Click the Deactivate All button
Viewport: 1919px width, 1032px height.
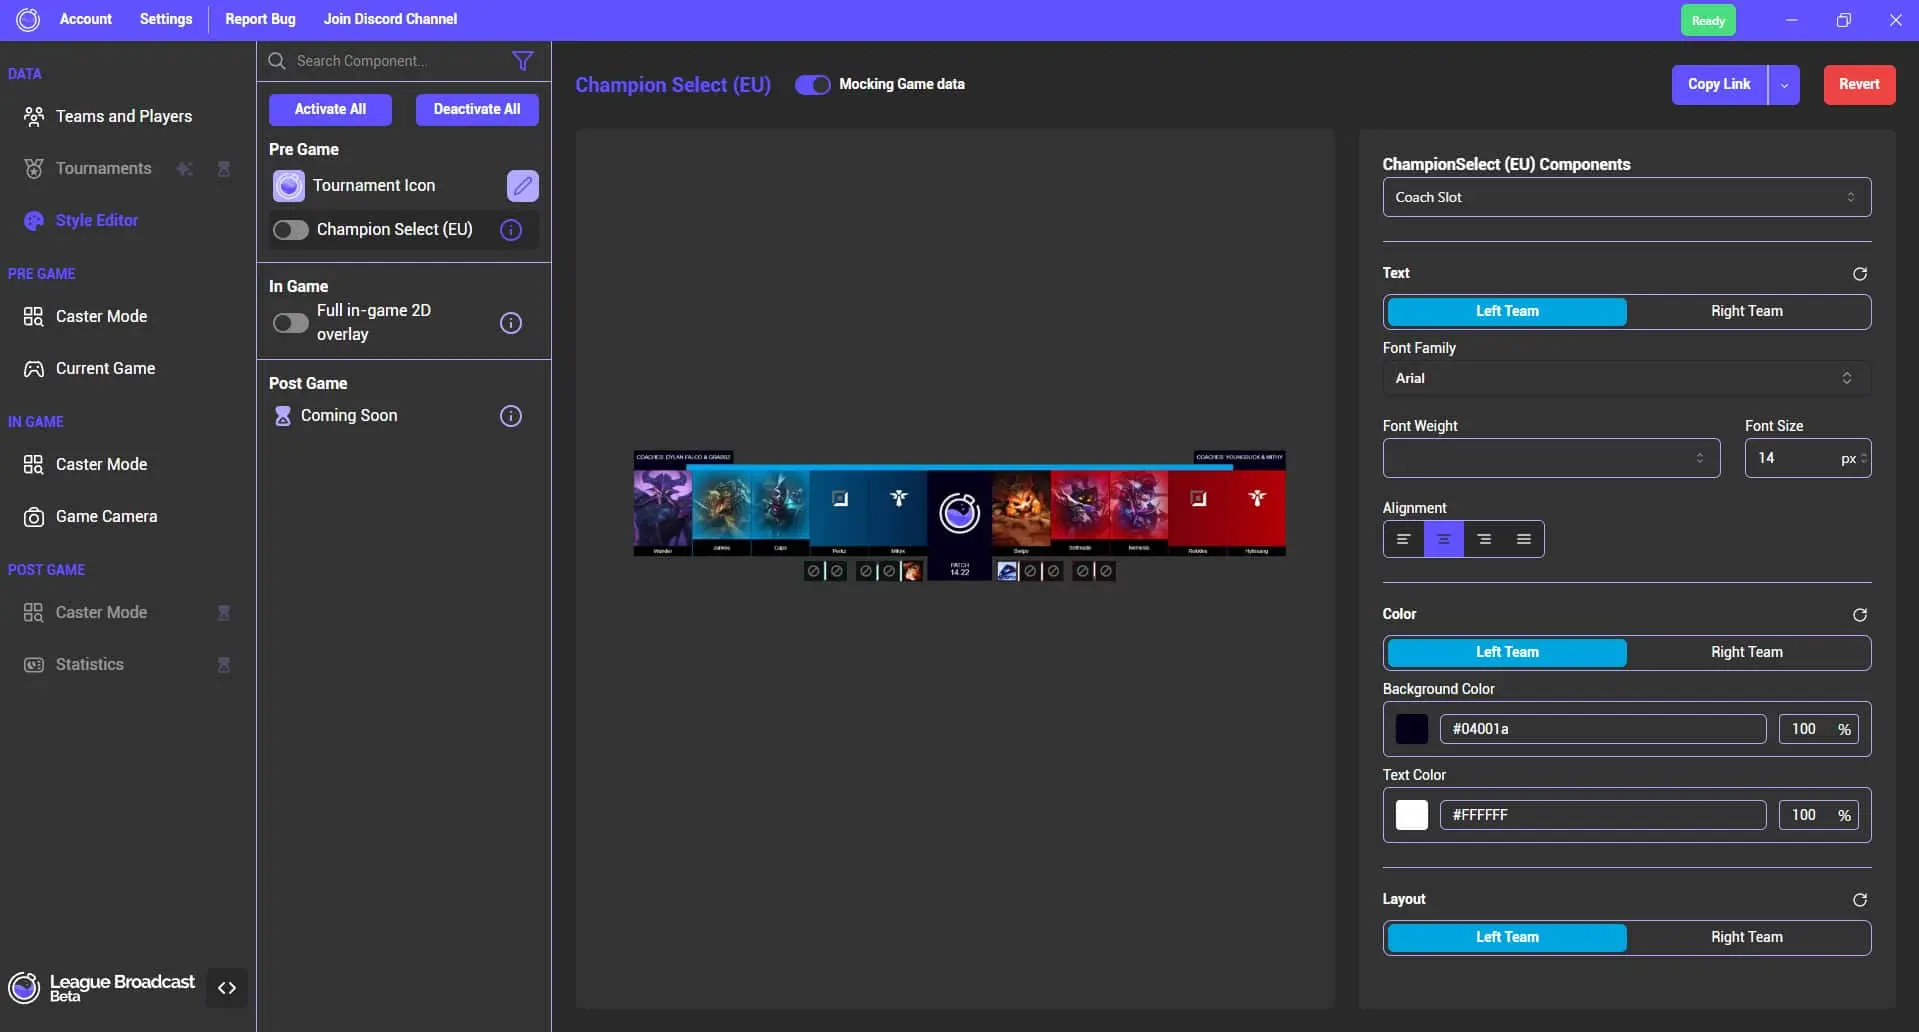[477, 110]
